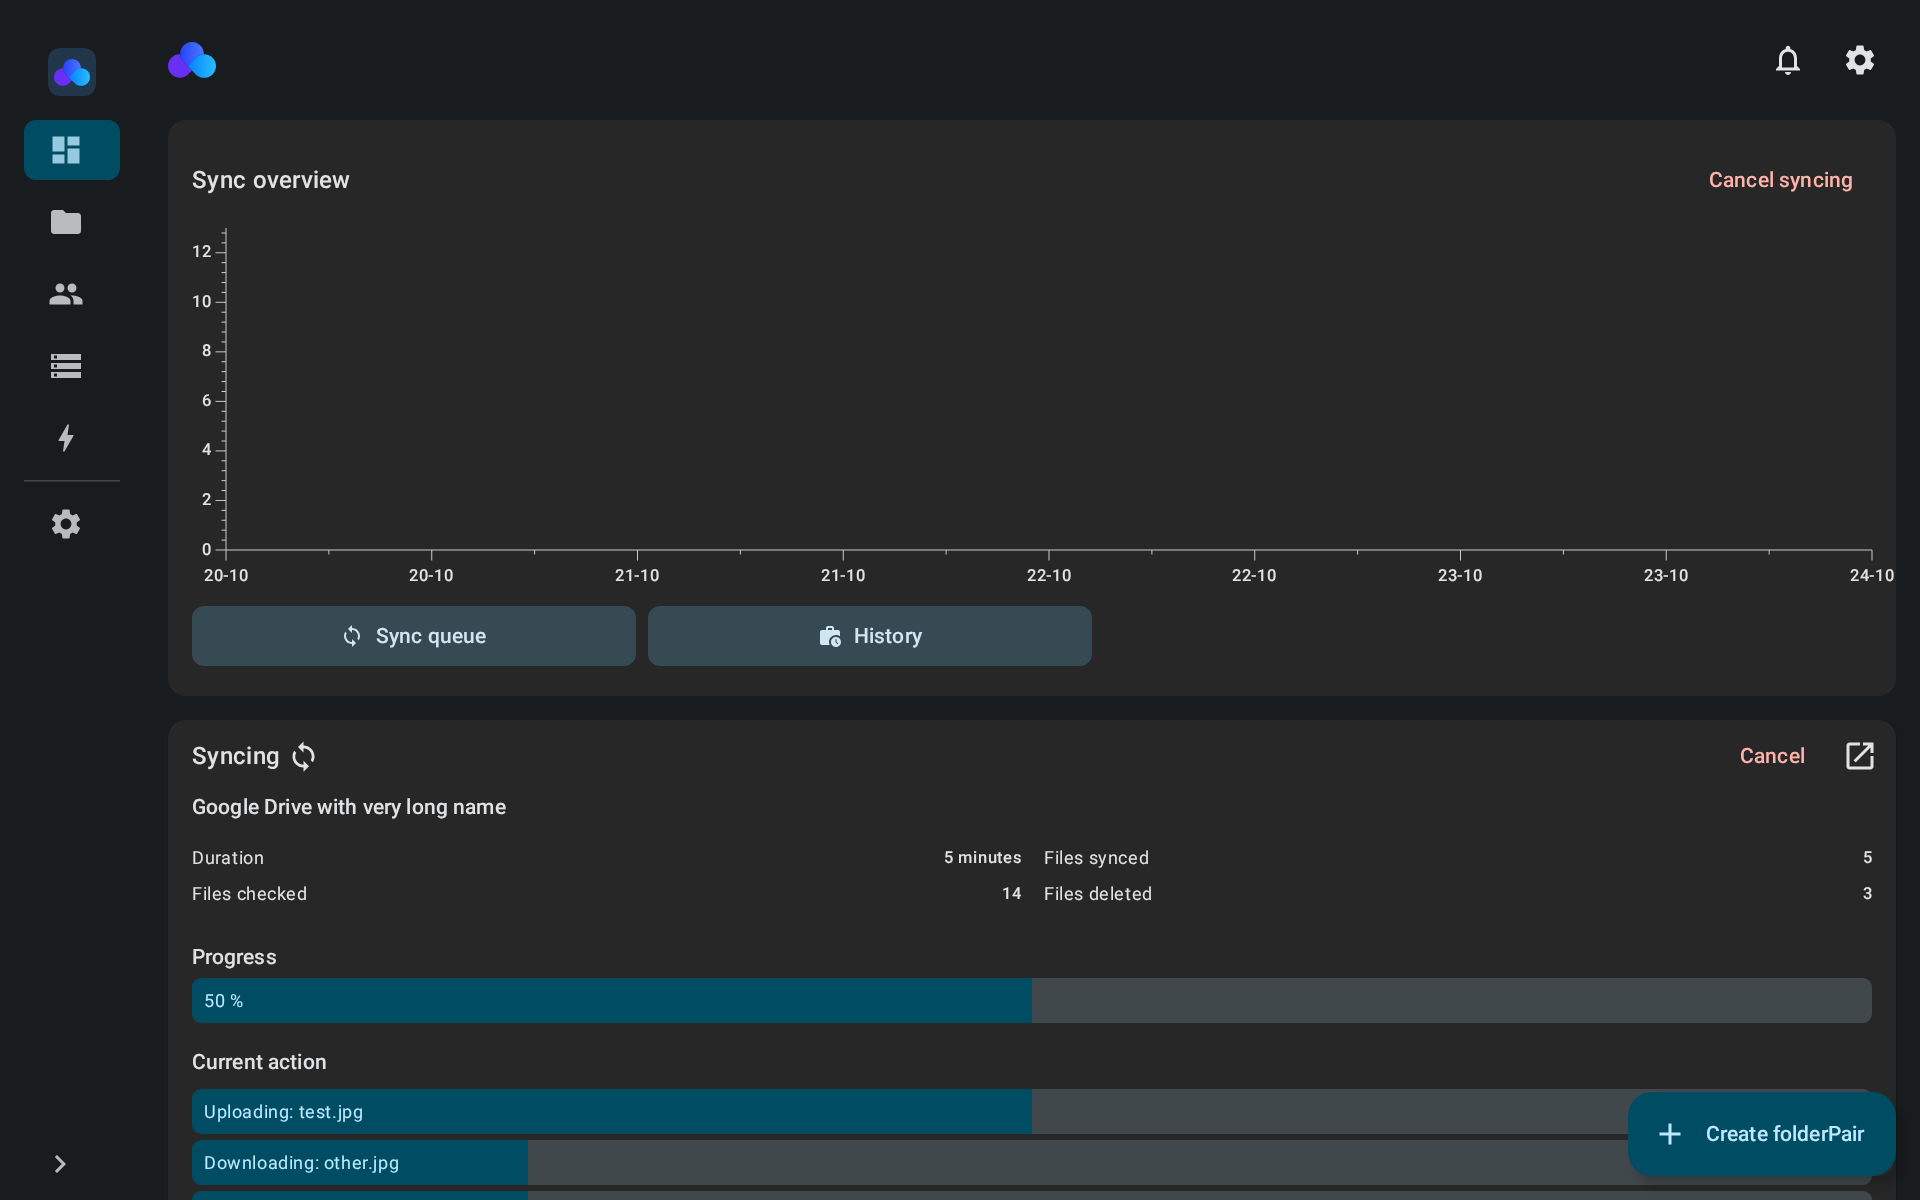Open sync History
The image size is (1920, 1200).
pyautogui.click(x=870, y=636)
